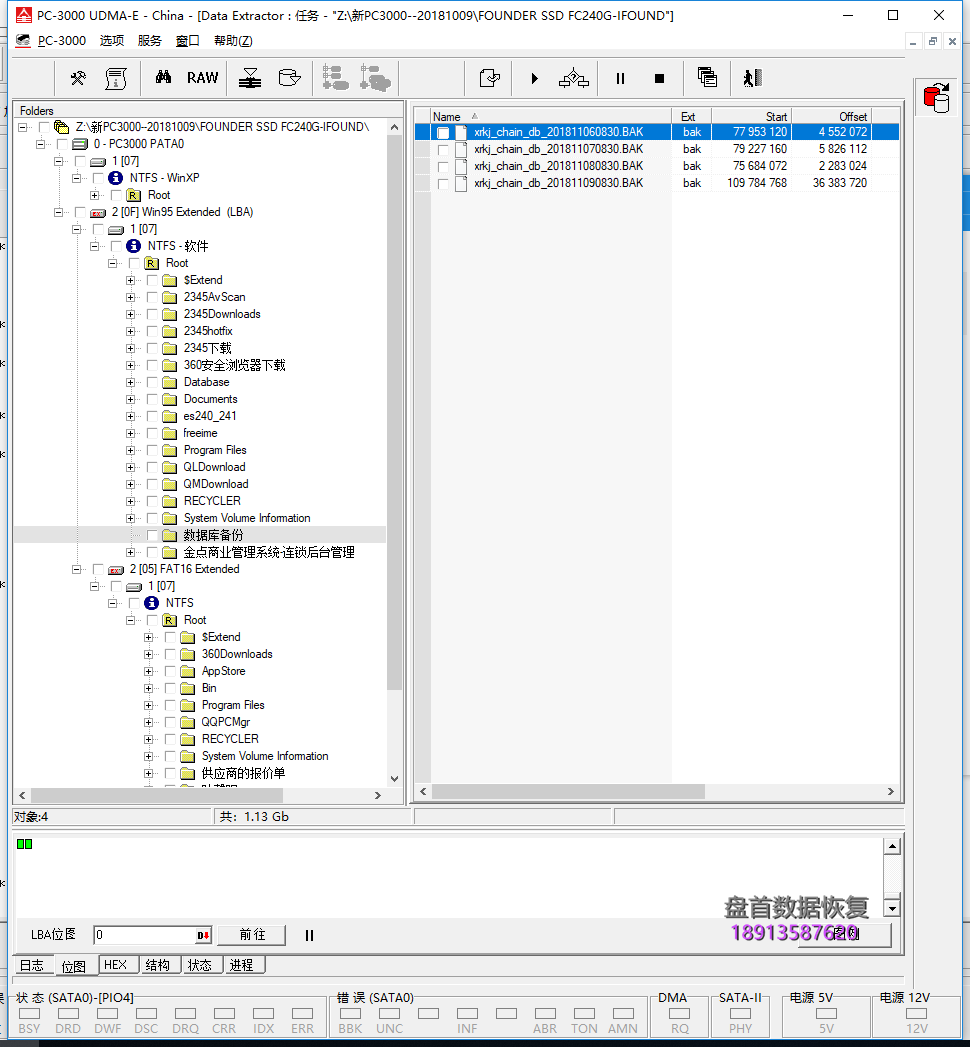Expand the QQPCMgr folder node

coord(148,722)
